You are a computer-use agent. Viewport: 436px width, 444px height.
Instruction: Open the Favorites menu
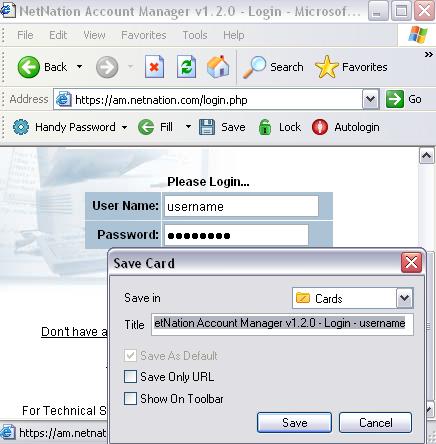[x=144, y=35]
